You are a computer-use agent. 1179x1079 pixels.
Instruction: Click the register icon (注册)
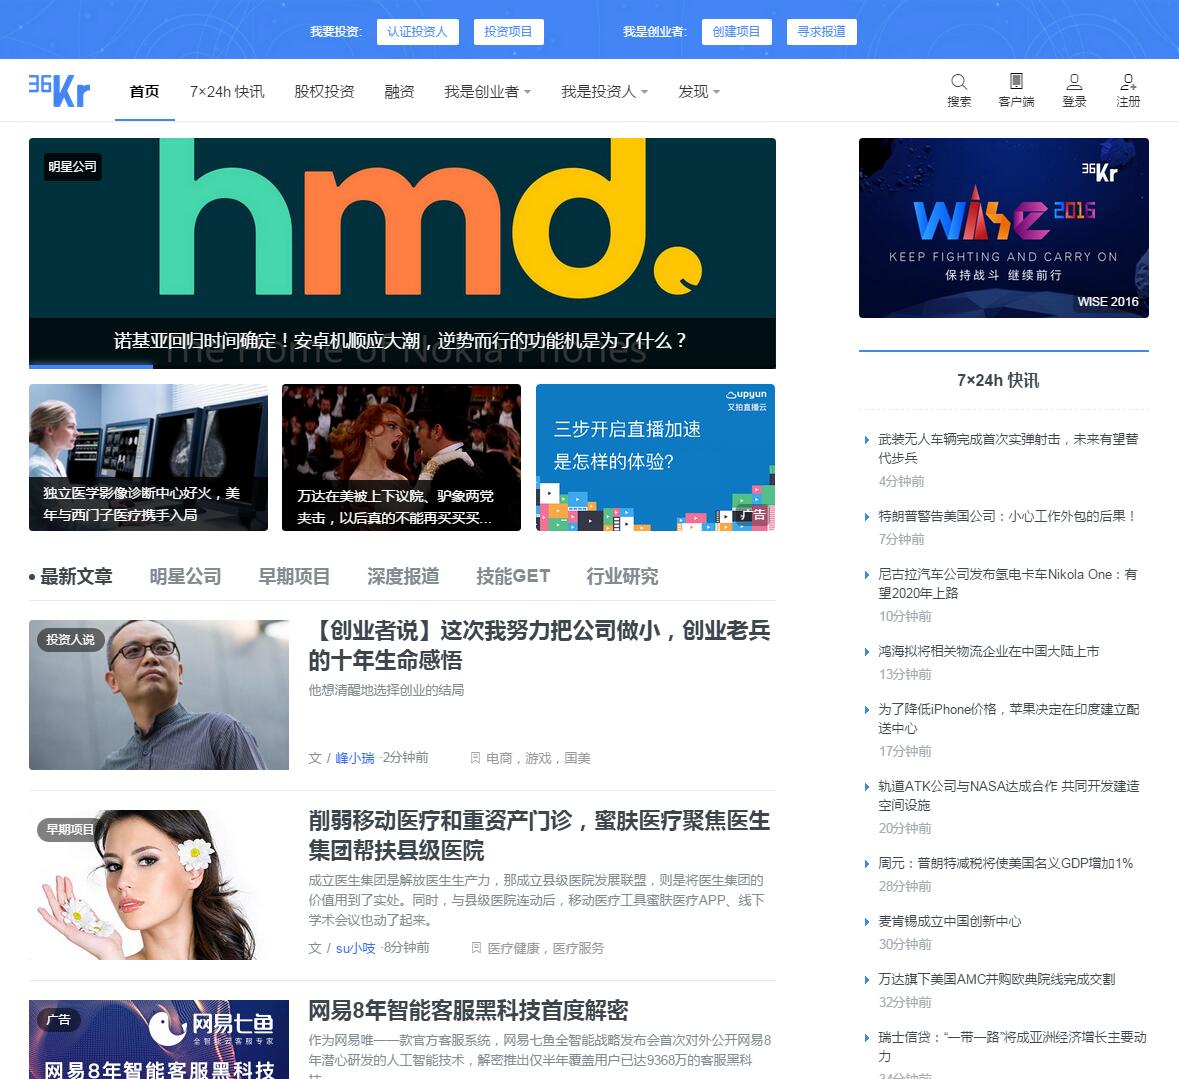[1128, 90]
